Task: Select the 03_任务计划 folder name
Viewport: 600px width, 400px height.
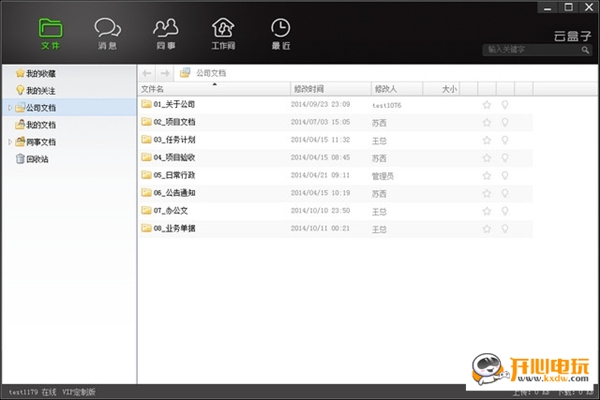Action: [174, 139]
